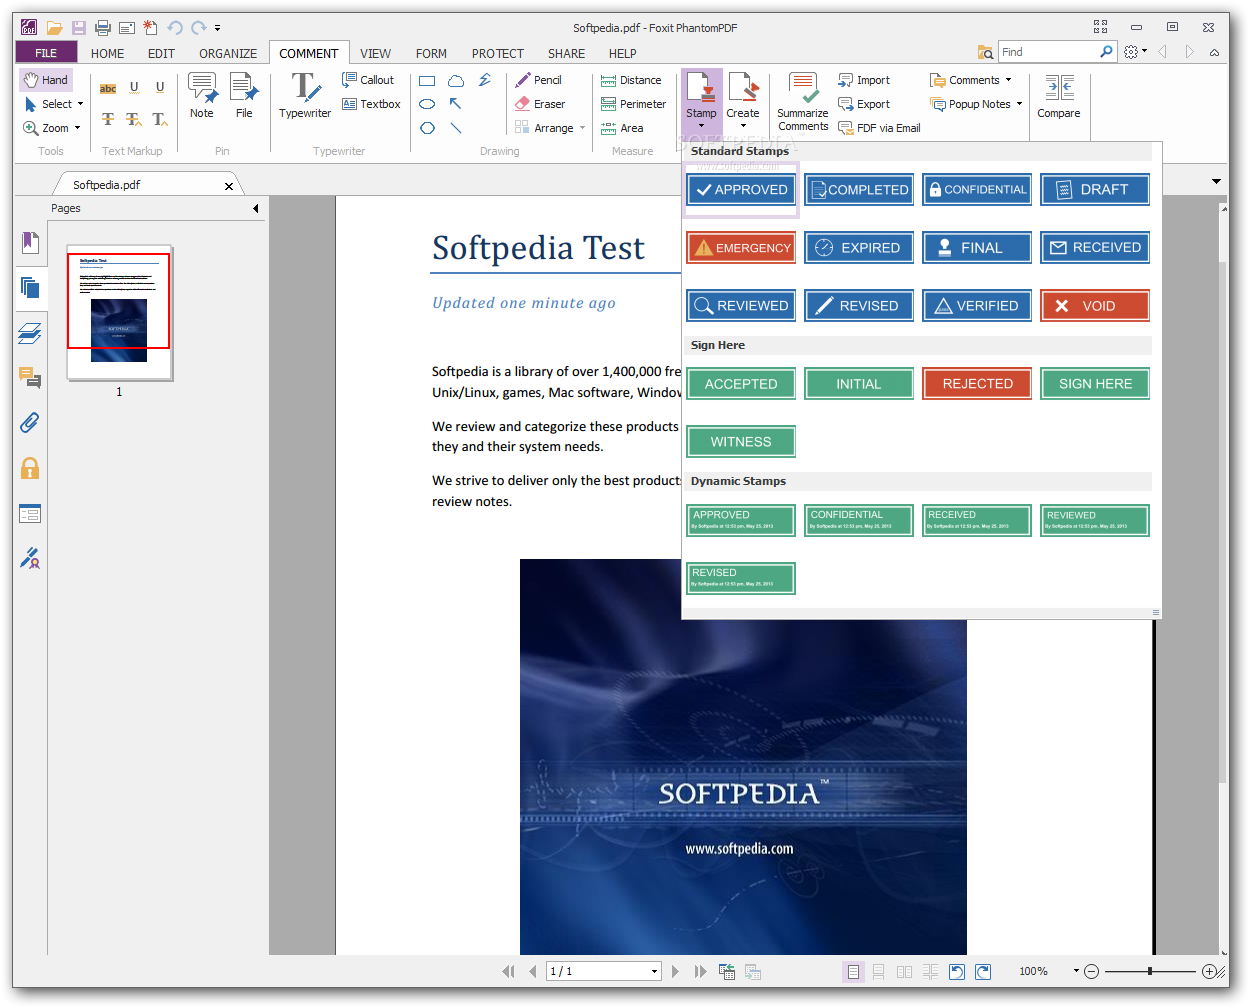Choose the CONFIDENTIAL standard stamp
This screenshot has height=1008, width=1250.
[977, 189]
